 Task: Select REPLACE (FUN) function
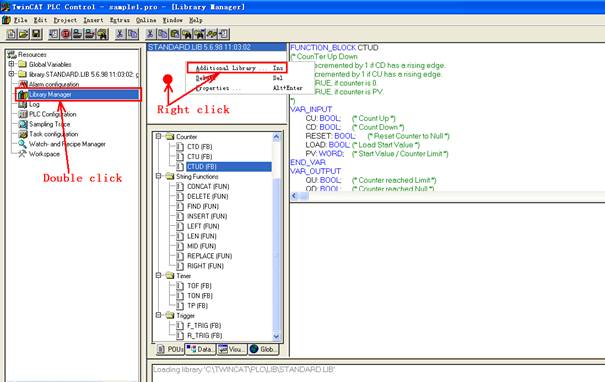coord(210,256)
